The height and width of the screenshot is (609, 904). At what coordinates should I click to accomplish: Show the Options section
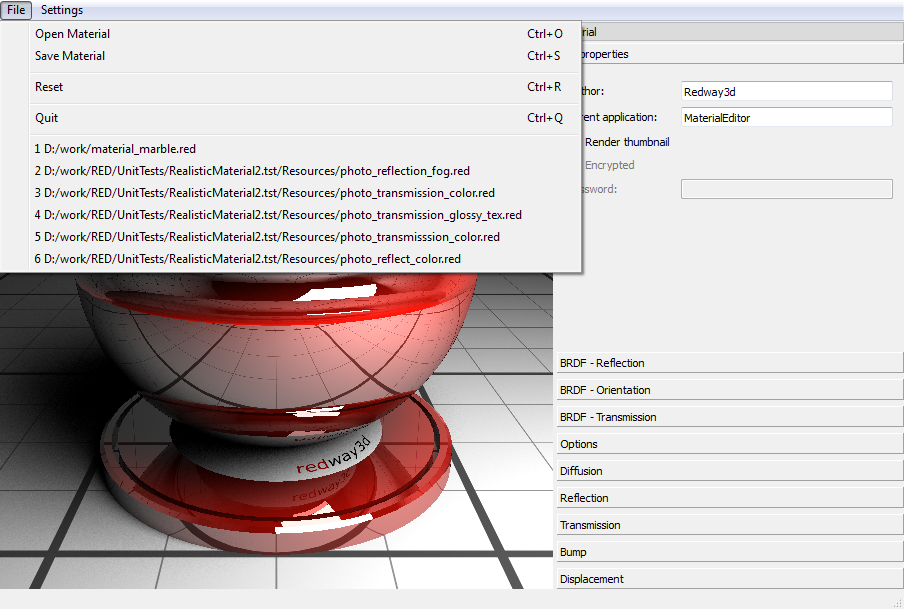click(729, 444)
